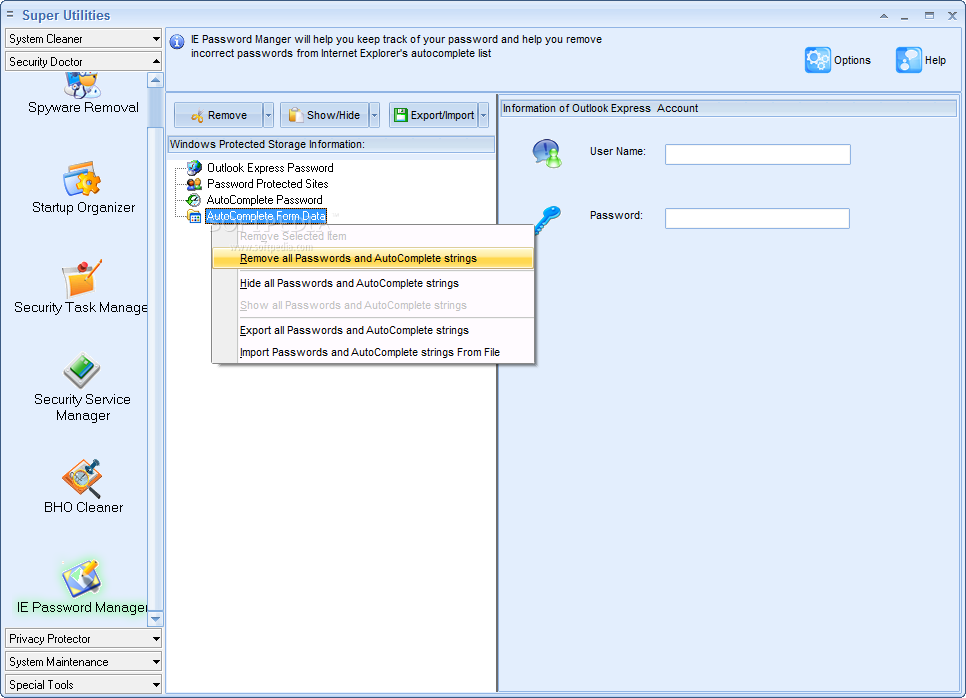Expand the Special Tools section
This screenshot has height=698, width=966.
pyautogui.click(x=83, y=684)
